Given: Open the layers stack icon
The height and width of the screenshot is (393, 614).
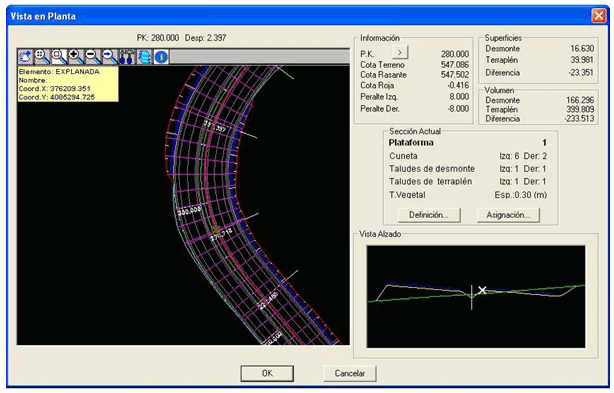Looking at the screenshot, I should (x=144, y=57).
